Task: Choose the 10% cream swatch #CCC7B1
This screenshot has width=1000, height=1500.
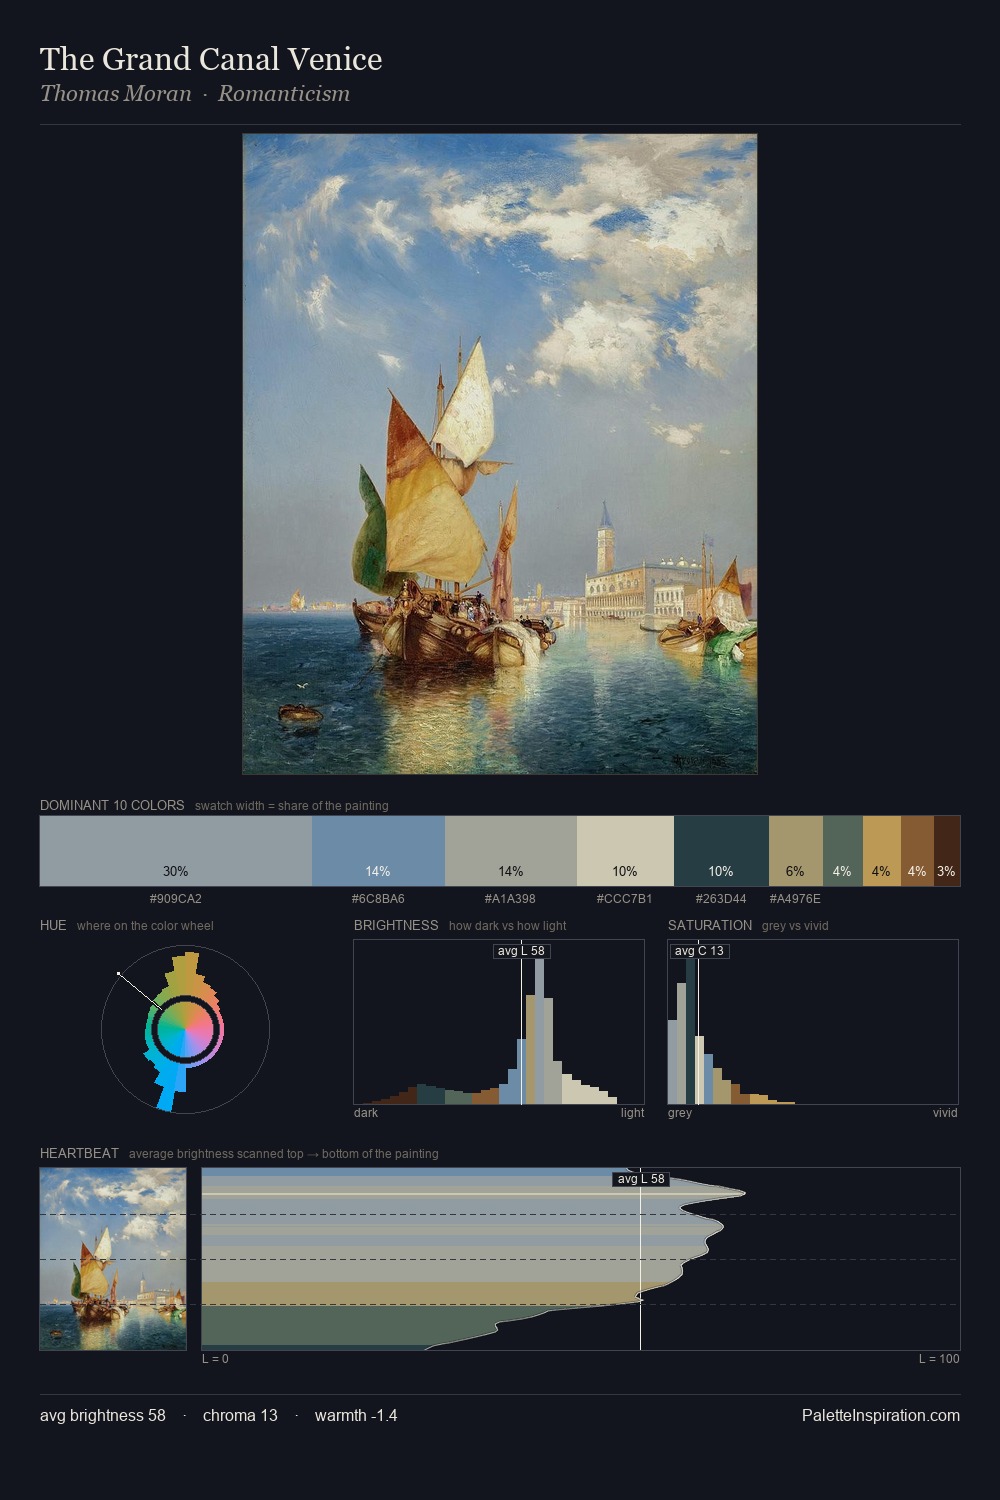Action: [625, 851]
